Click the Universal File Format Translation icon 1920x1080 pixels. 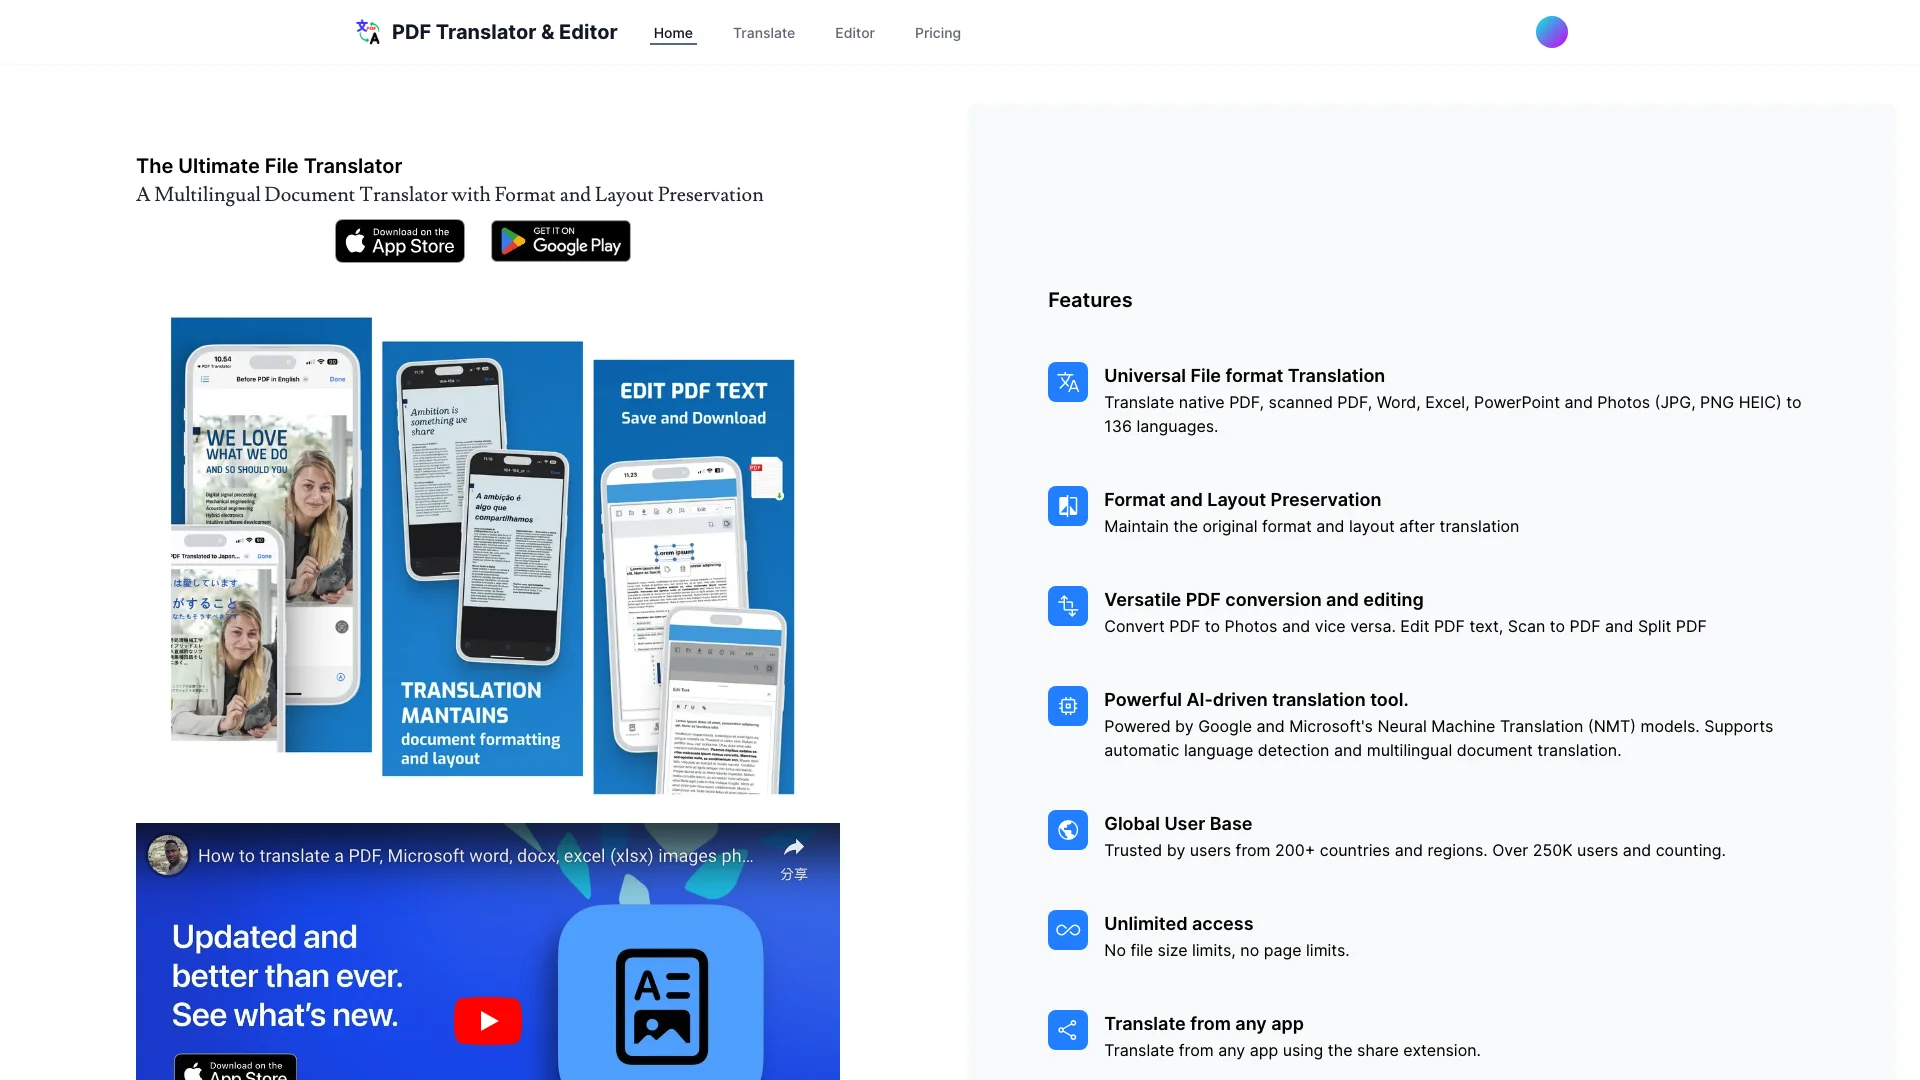1068,382
